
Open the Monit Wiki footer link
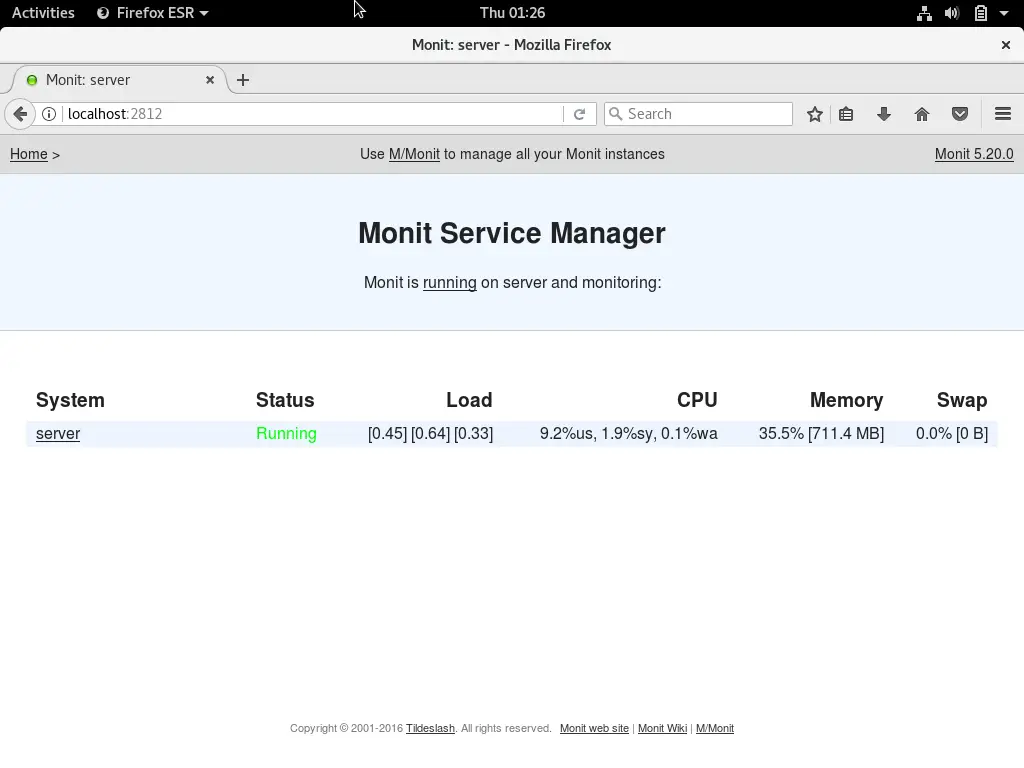pos(662,728)
